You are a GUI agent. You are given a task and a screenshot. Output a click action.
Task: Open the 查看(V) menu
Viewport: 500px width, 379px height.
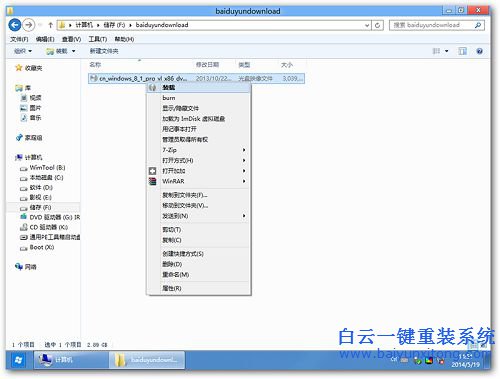71,39
